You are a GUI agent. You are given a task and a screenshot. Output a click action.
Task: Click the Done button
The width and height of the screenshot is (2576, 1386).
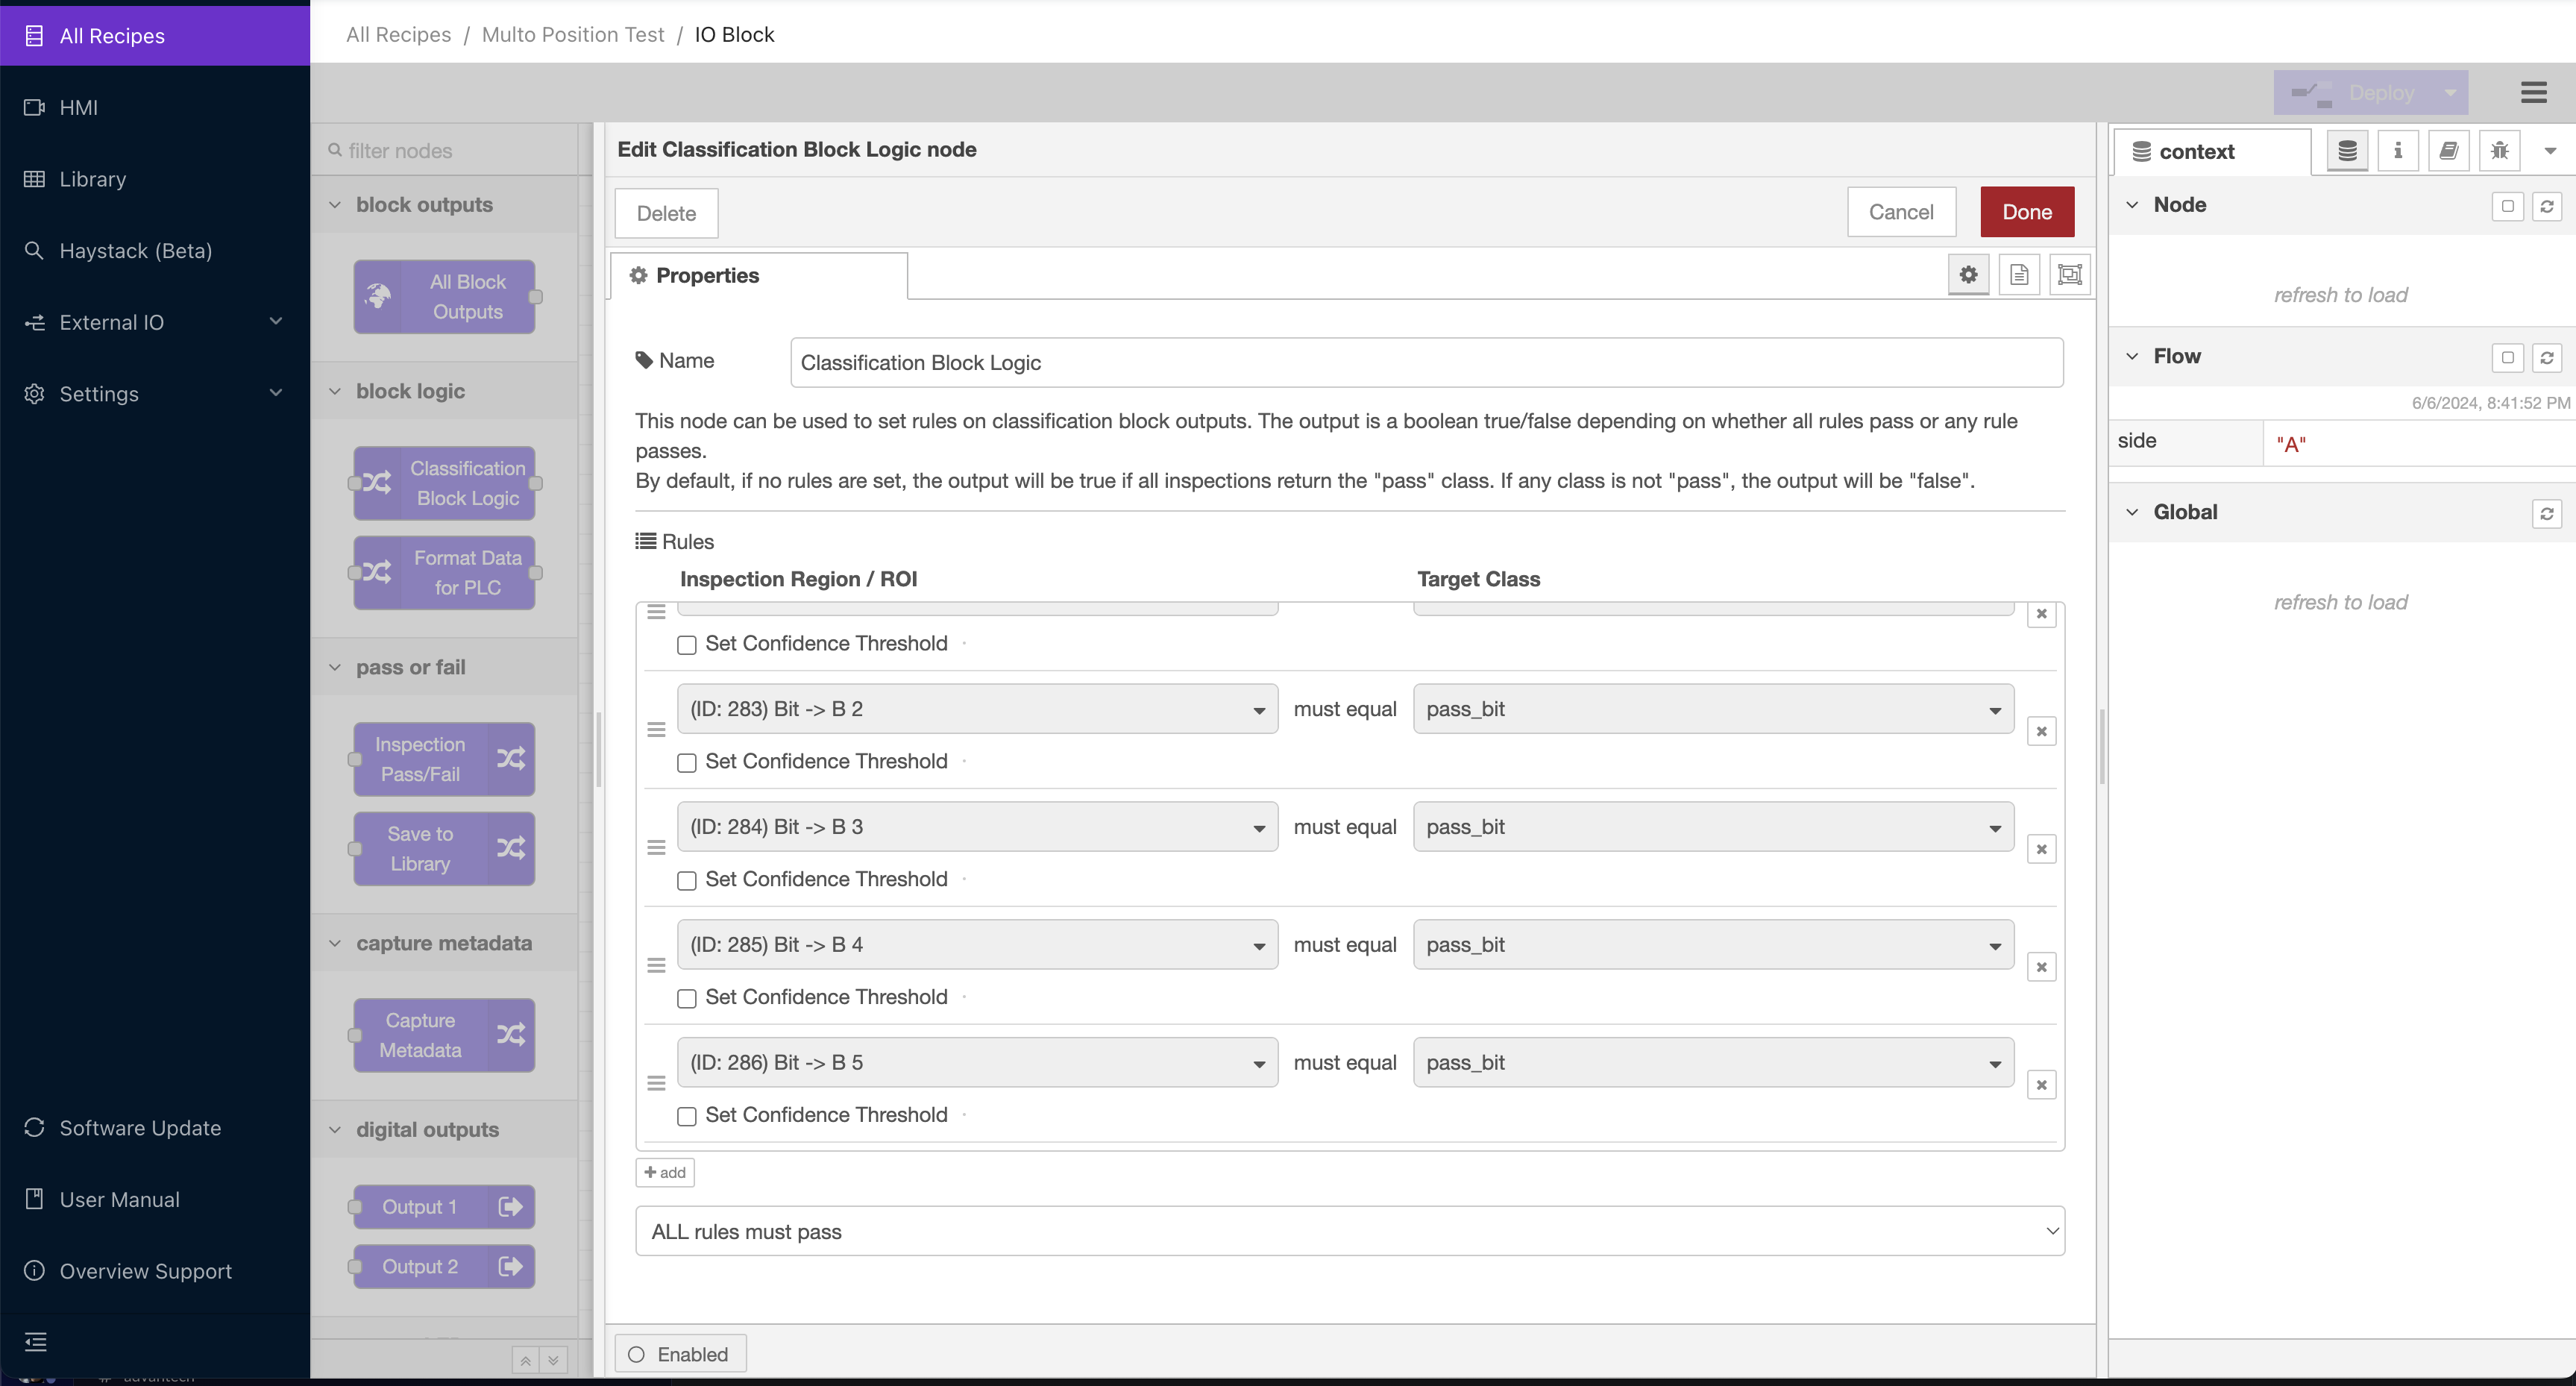[x=2027, y=211]
